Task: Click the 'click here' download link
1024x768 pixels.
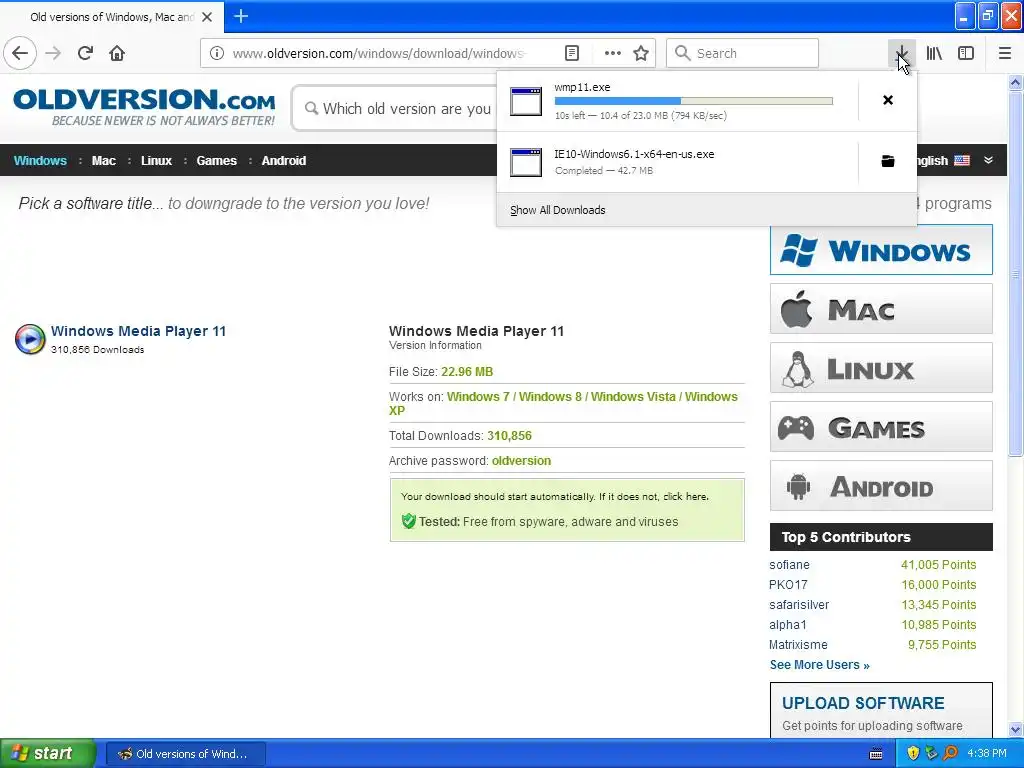Action: 685,496
